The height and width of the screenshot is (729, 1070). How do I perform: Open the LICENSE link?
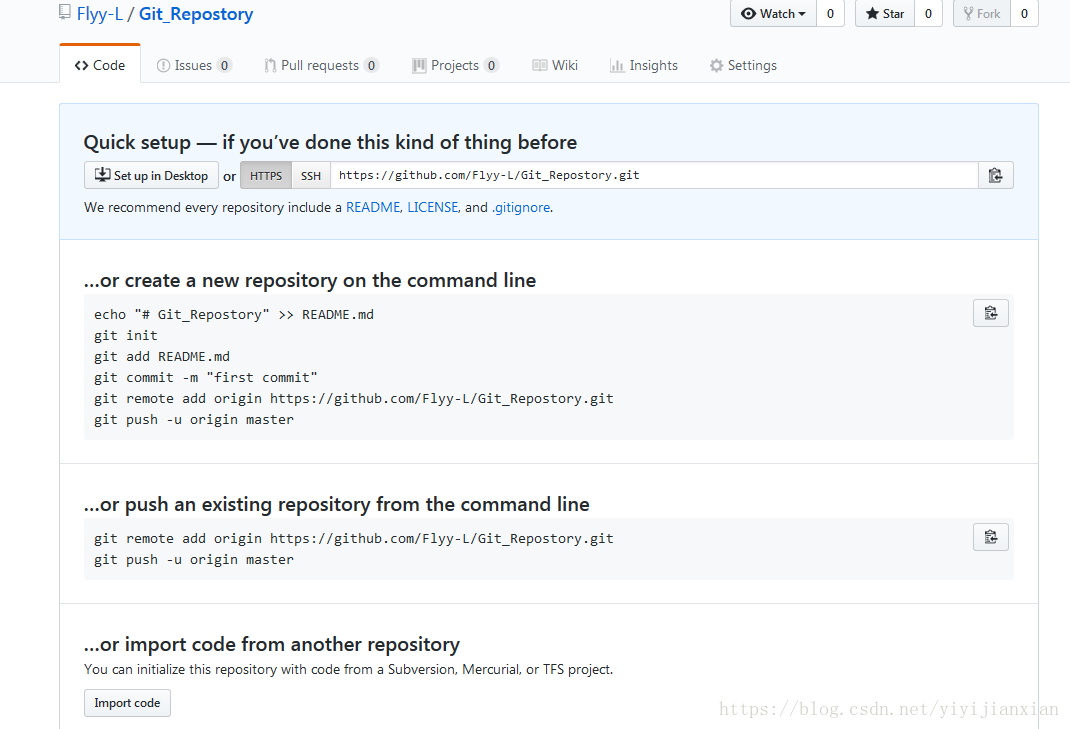coord(433,208)
